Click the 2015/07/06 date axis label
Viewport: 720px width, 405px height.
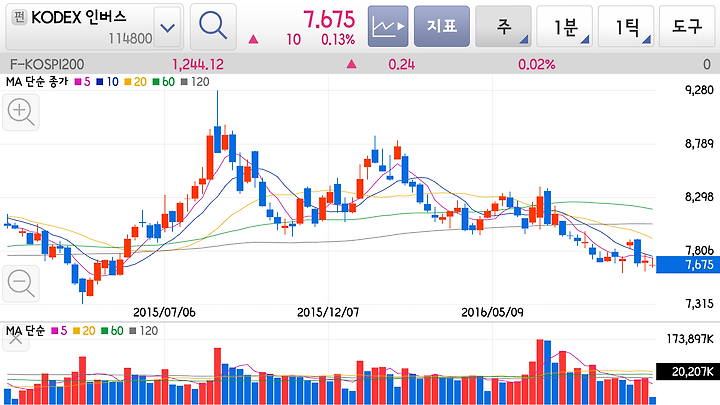[164, 312]
